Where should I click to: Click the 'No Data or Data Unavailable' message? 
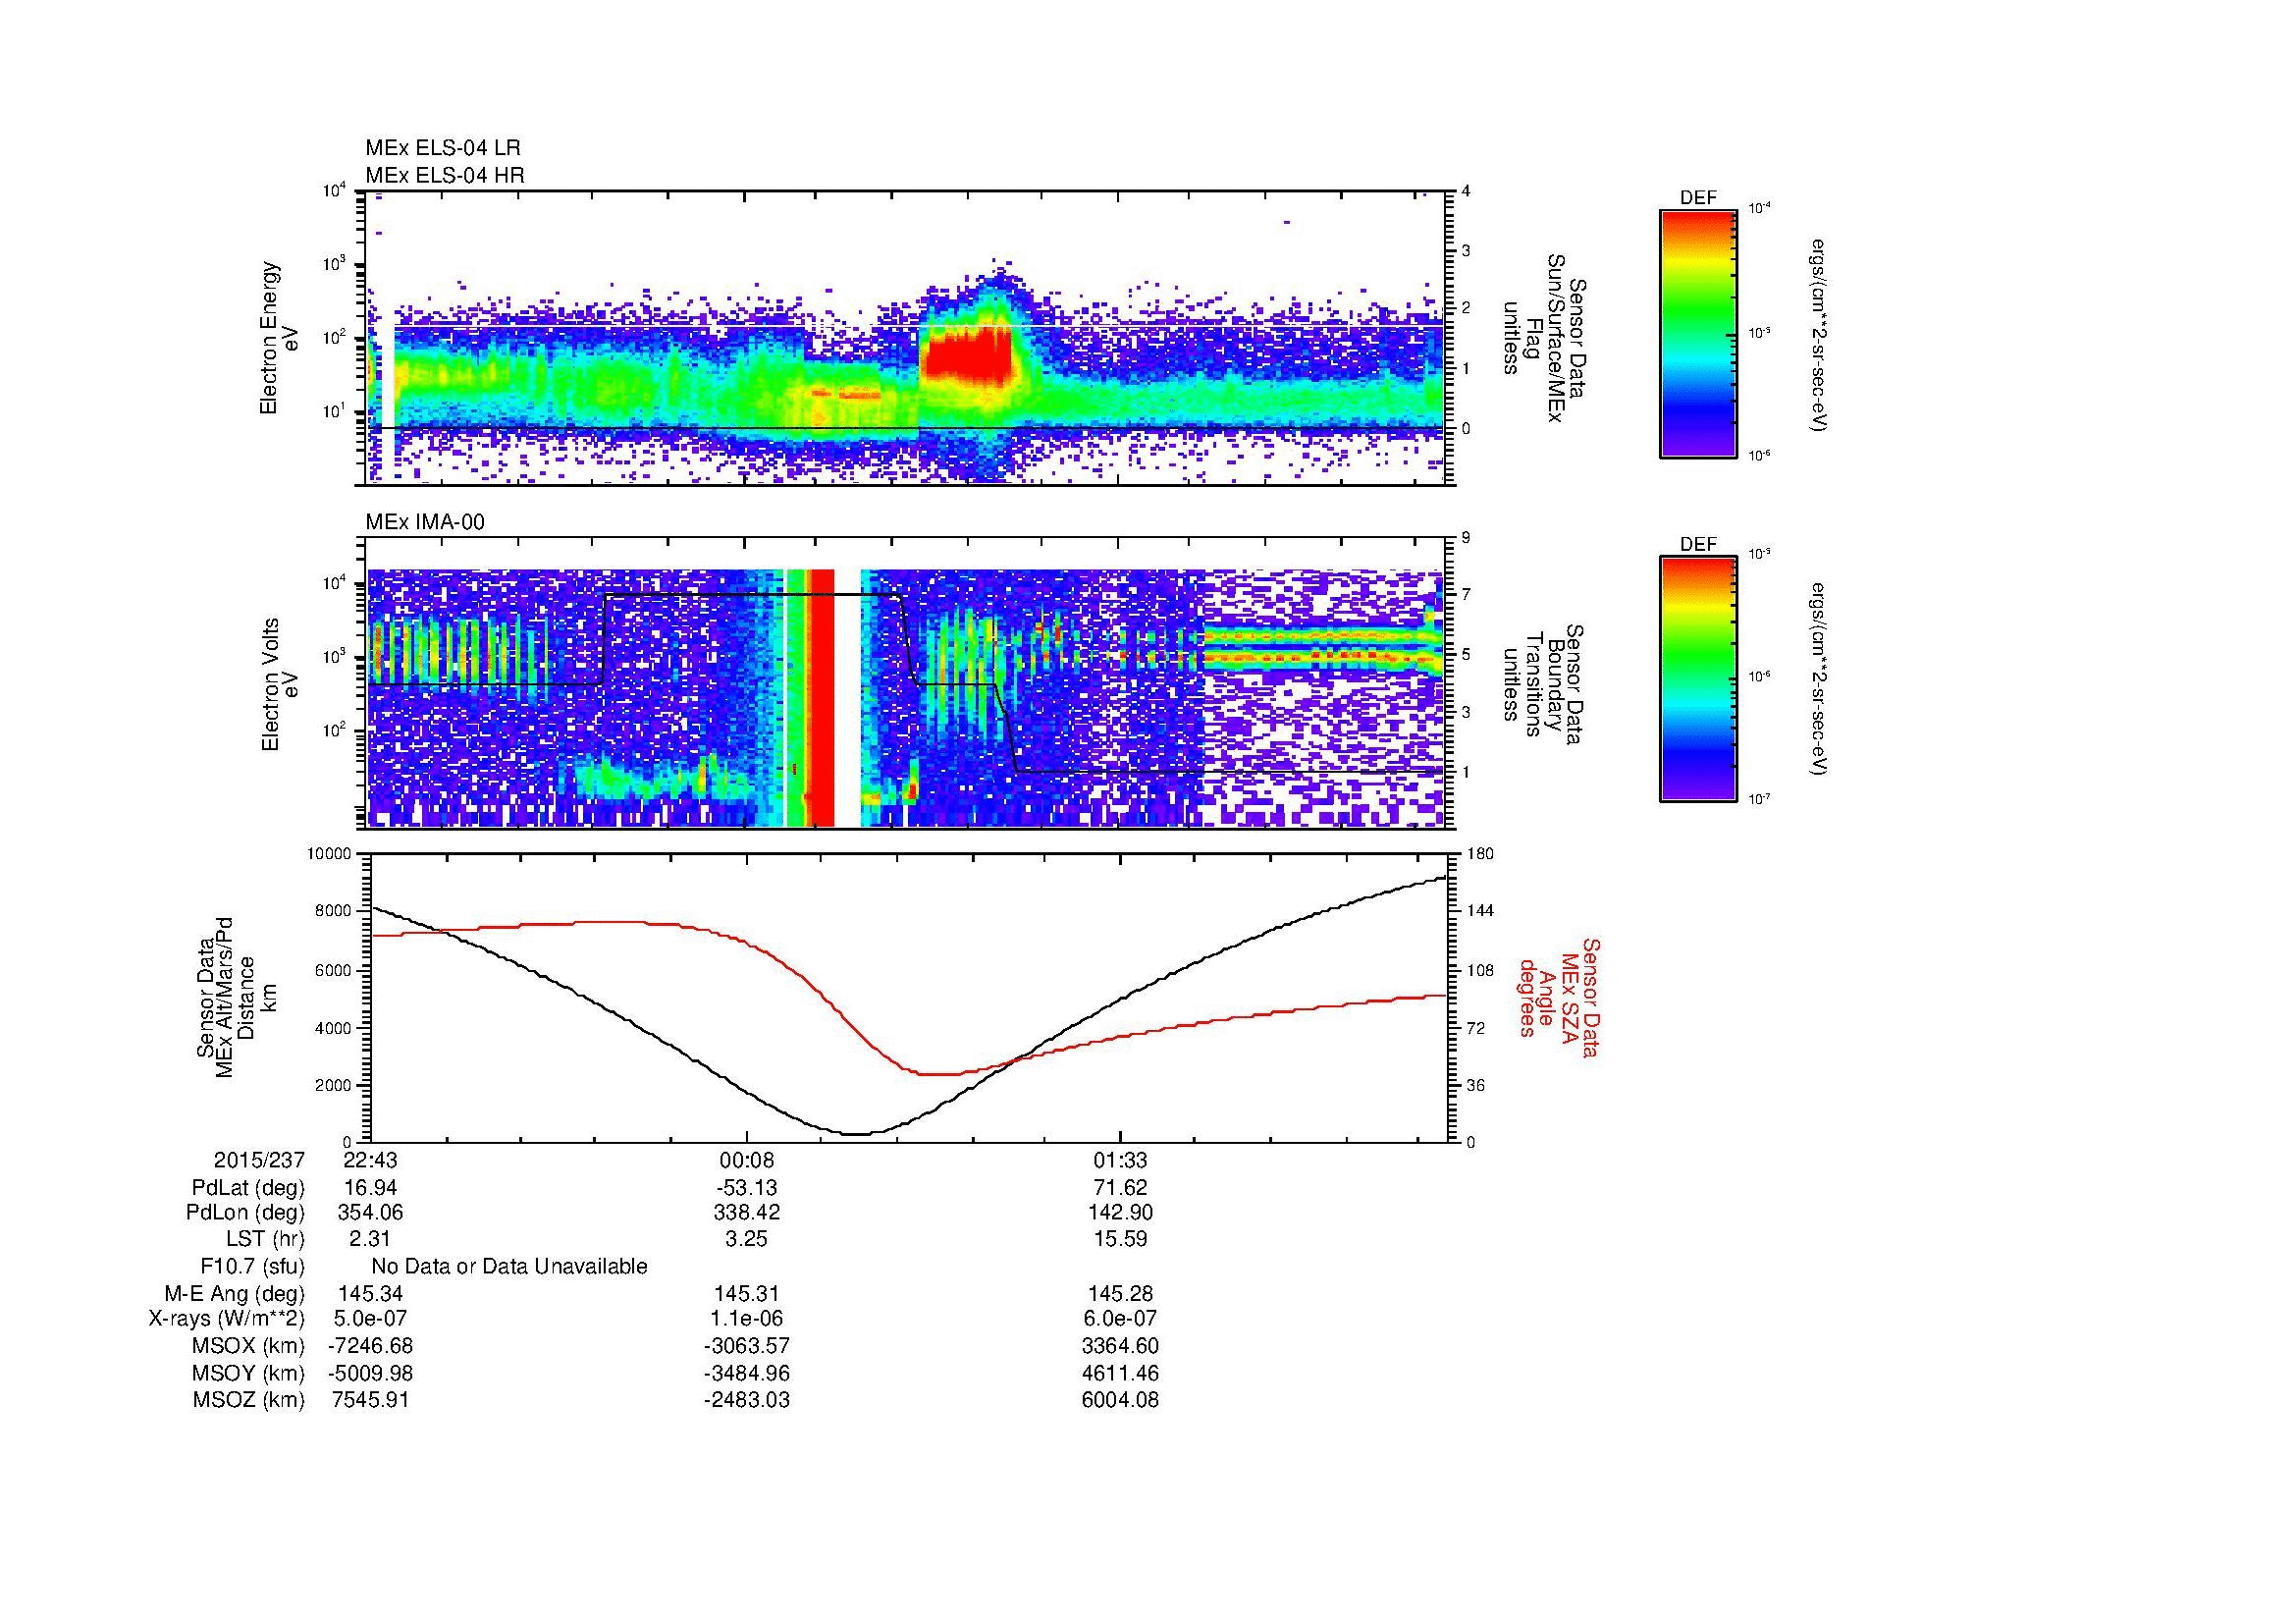point(509,1267)
